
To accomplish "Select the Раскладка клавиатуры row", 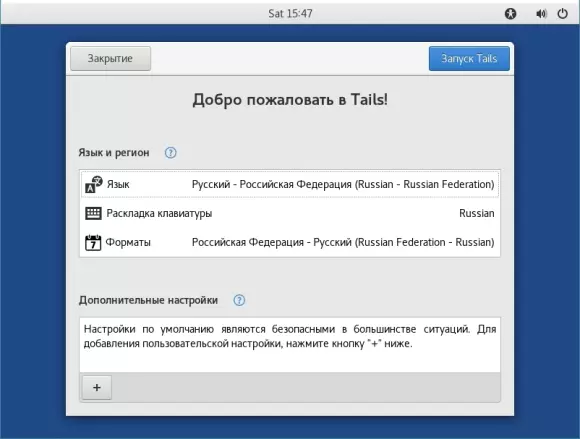I will point(290,213).
